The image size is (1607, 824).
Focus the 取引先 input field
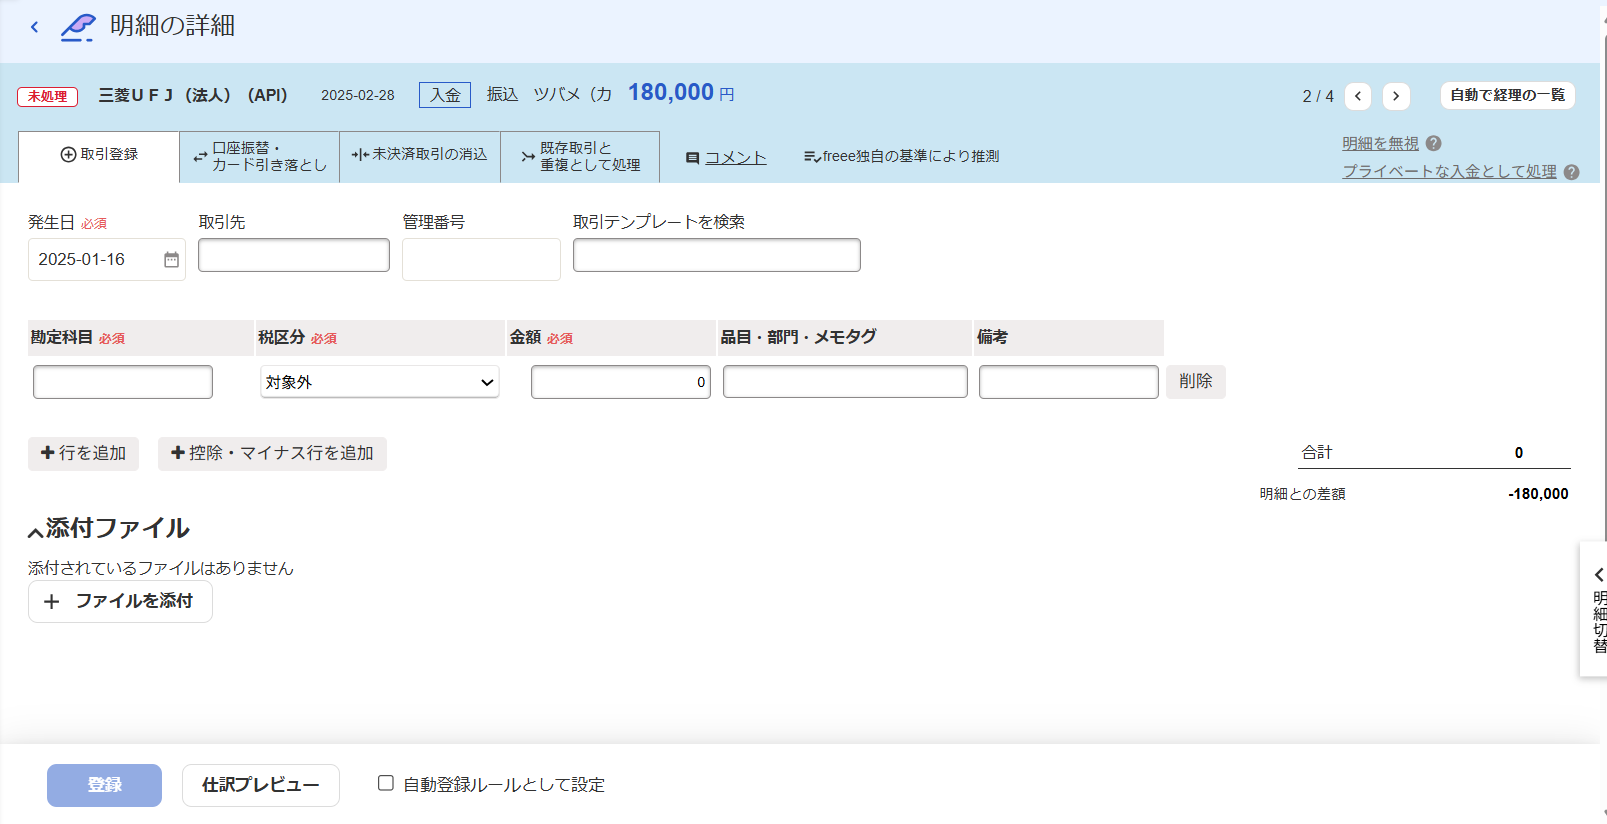pyautogui.click(x=294, y=255)
